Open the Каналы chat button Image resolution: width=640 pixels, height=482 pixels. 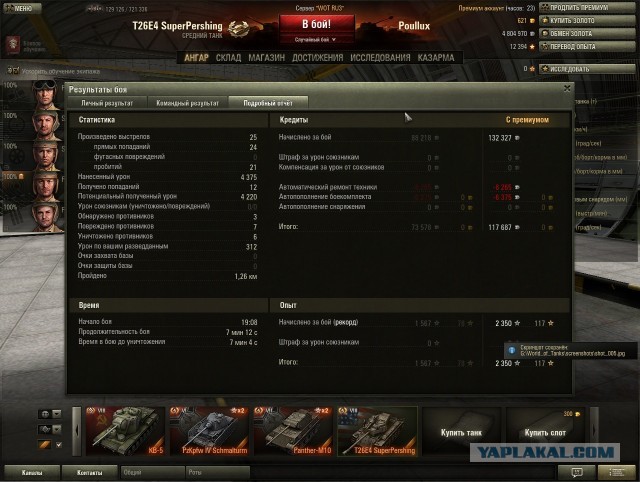[x=32, y=473]
